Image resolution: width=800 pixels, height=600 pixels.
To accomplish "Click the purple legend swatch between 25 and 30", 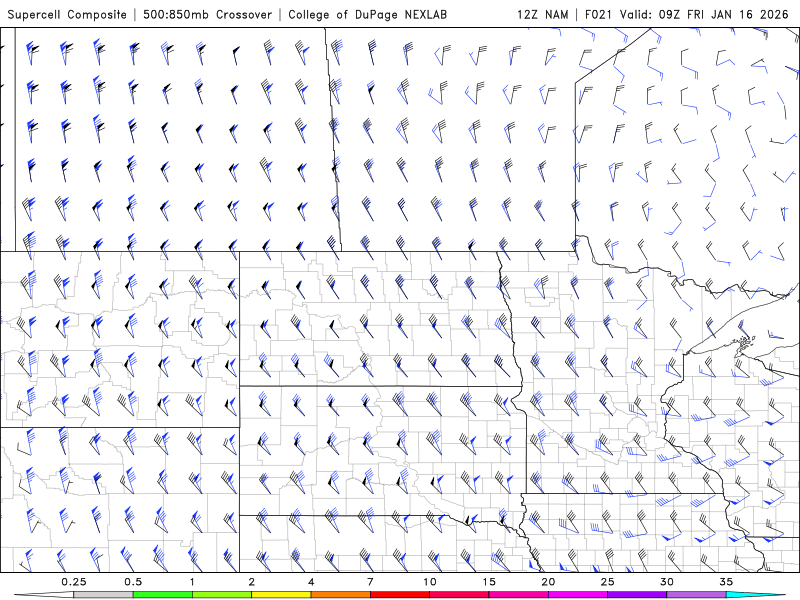I will [637, 595].
